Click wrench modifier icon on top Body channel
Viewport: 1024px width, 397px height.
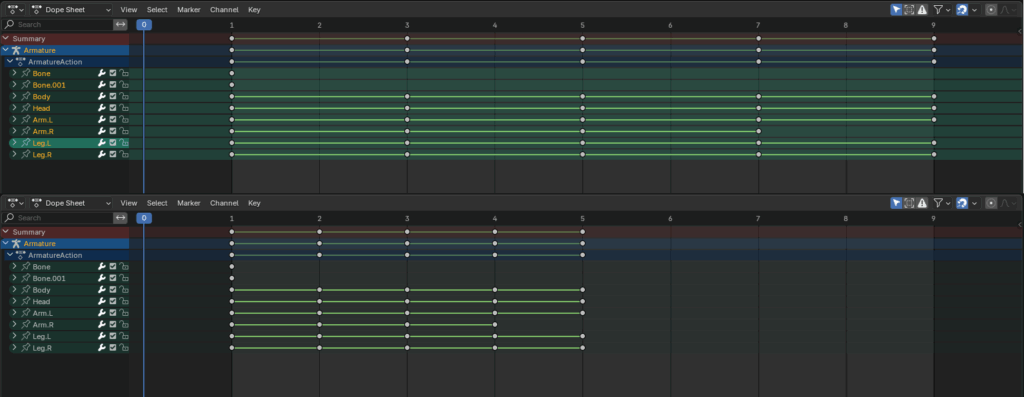tap(102, 97)
